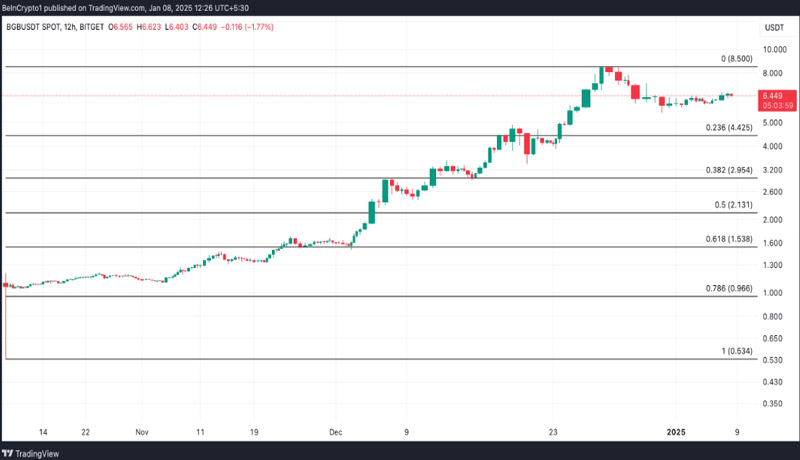Viewport: 800px width, 460px height.
Task: Click the USDT currency button
Action: (x=774, y=28)
